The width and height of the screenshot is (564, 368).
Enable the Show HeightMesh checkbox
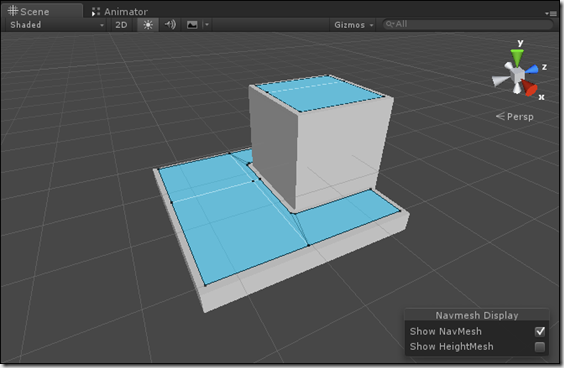point(540,347)
